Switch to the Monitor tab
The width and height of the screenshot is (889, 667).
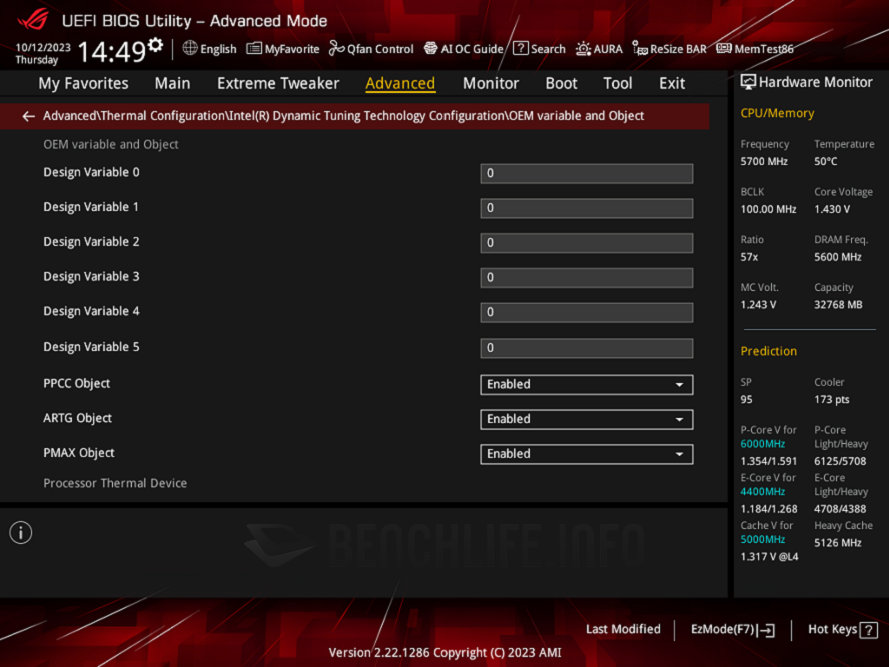(x=490, y=83)
